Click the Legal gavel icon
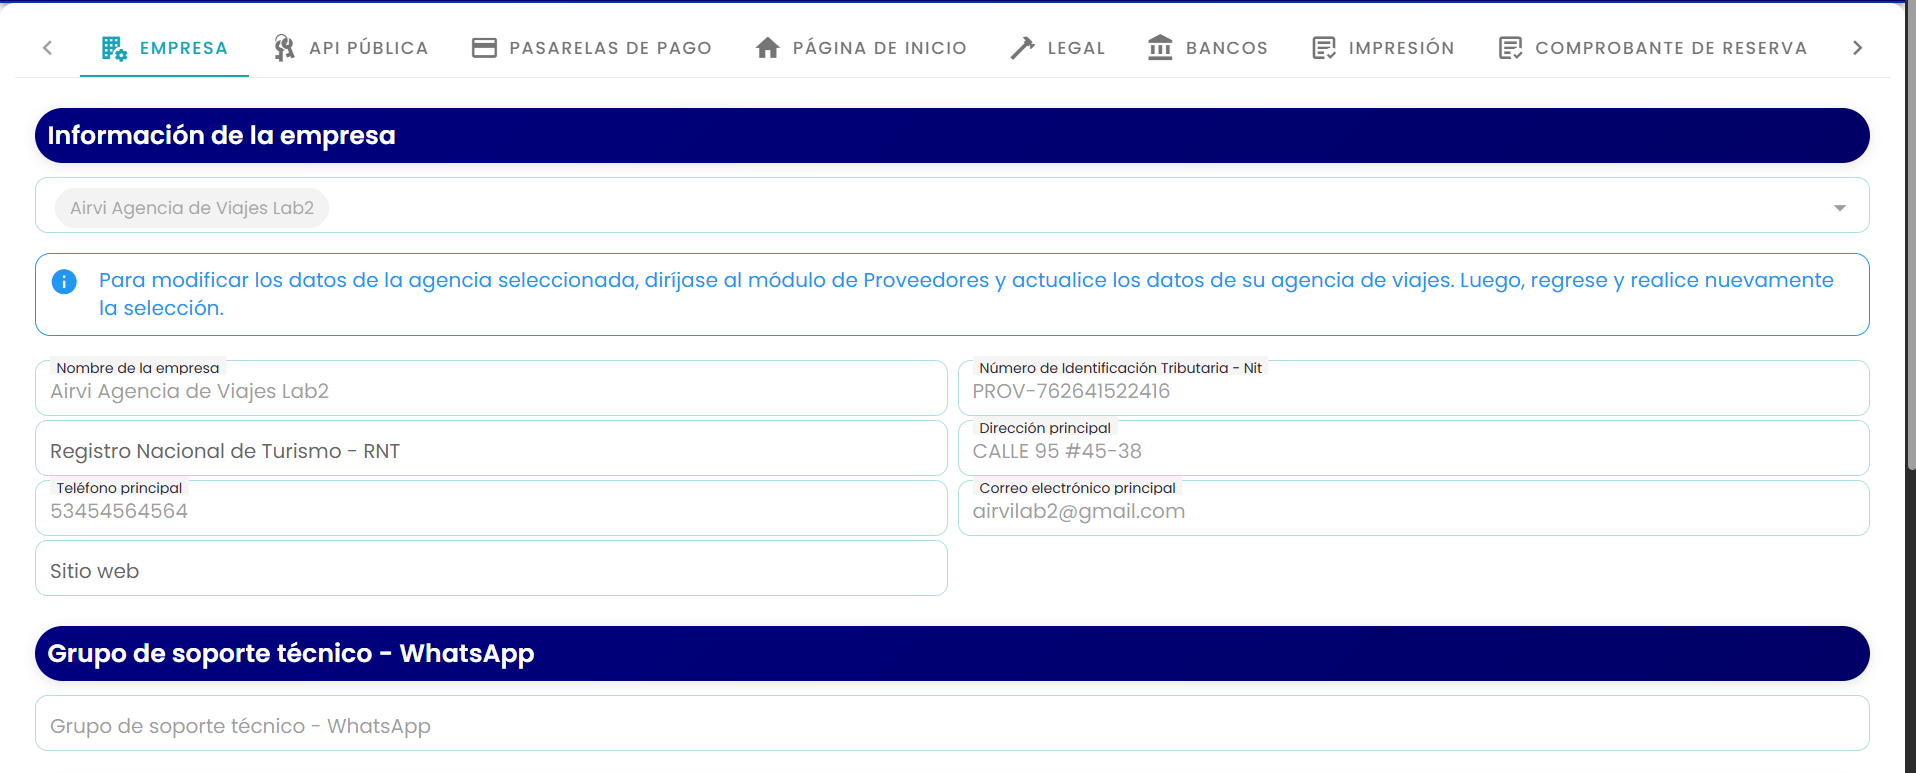Screen dimensions: 1916x773 coord(1022,48)
